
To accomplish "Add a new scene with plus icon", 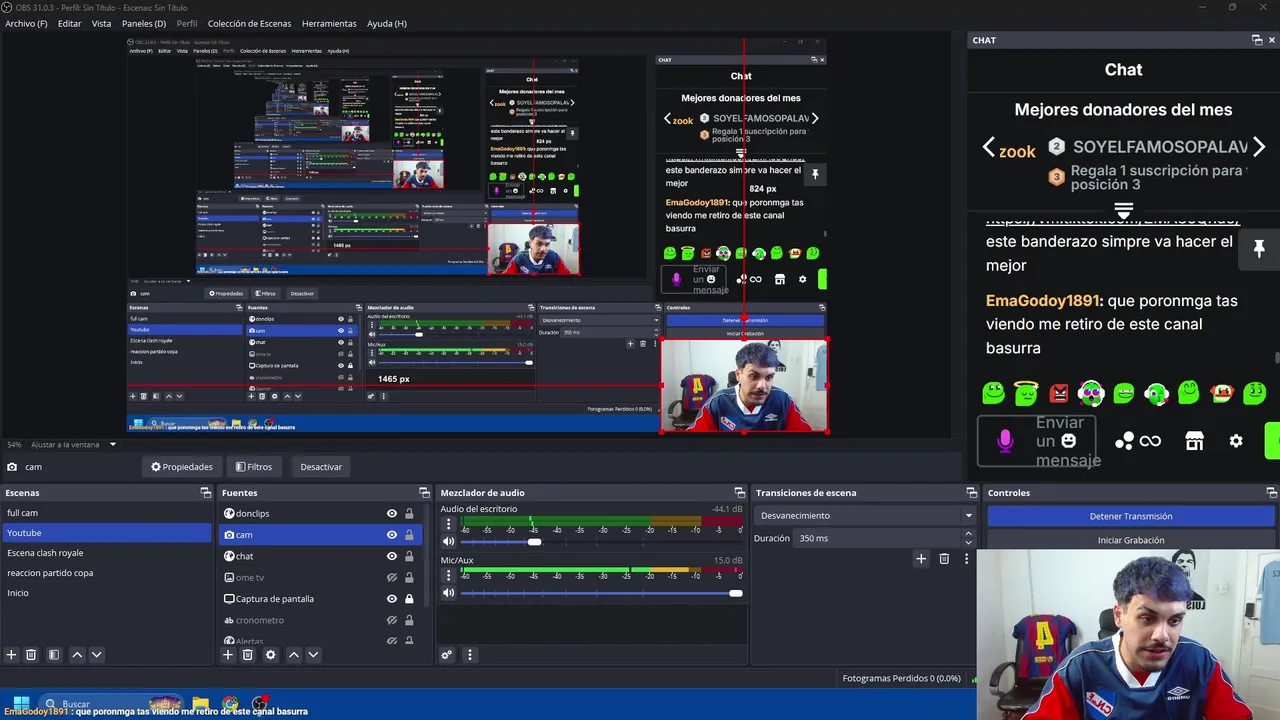I will [11, 655].
